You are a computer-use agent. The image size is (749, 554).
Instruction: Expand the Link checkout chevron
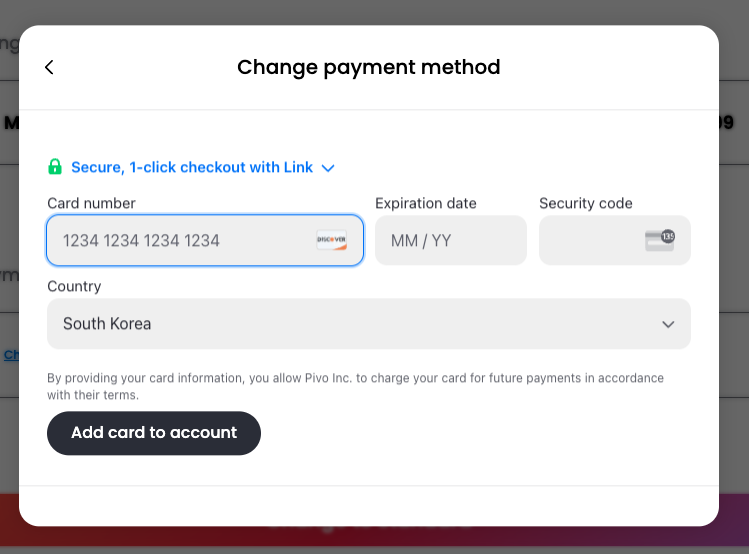(328, 168)
